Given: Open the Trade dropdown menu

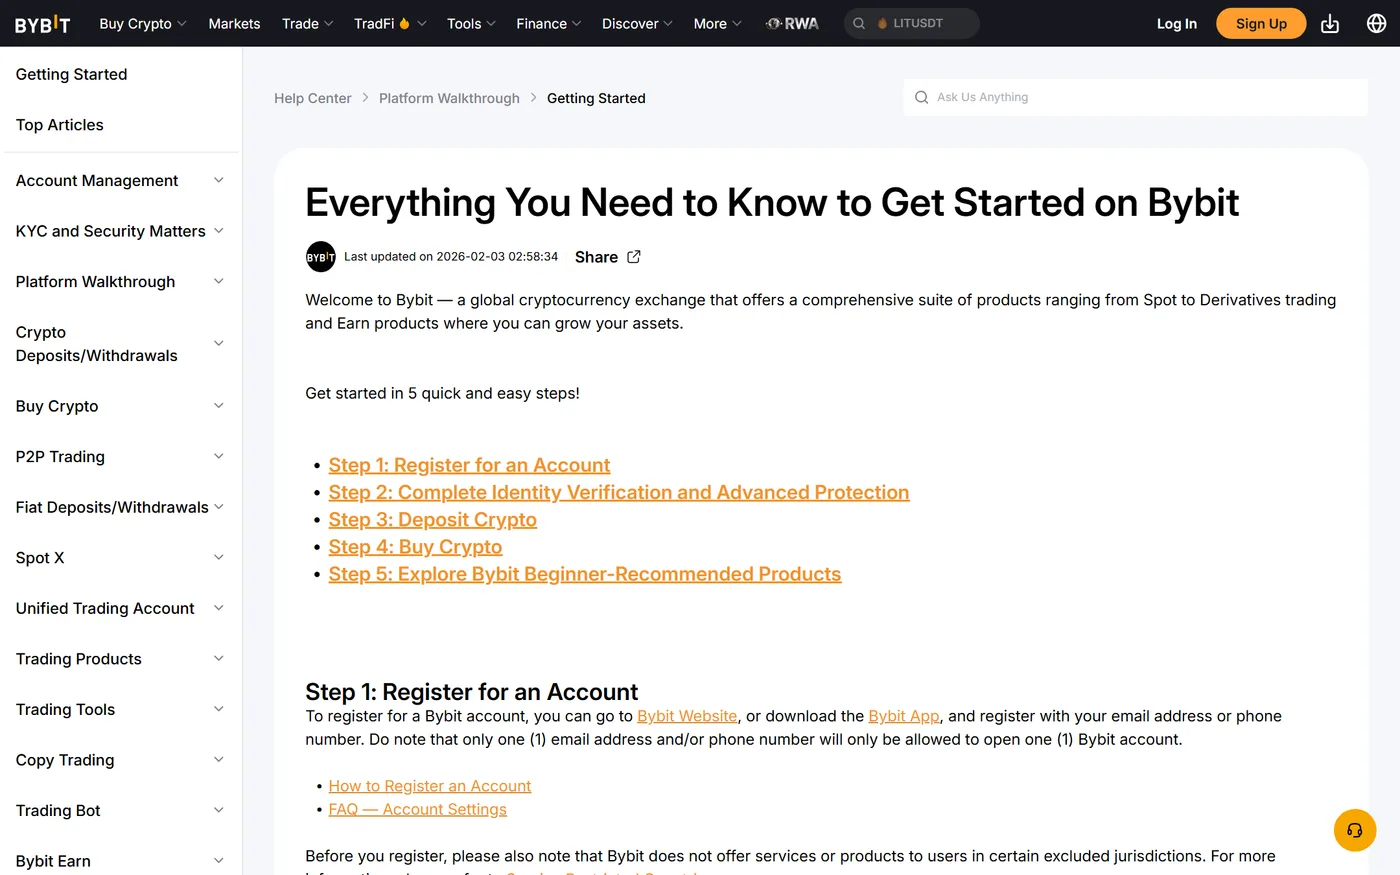Looking at the screenshot, I should pyautogui.click(x=307, y=24).
